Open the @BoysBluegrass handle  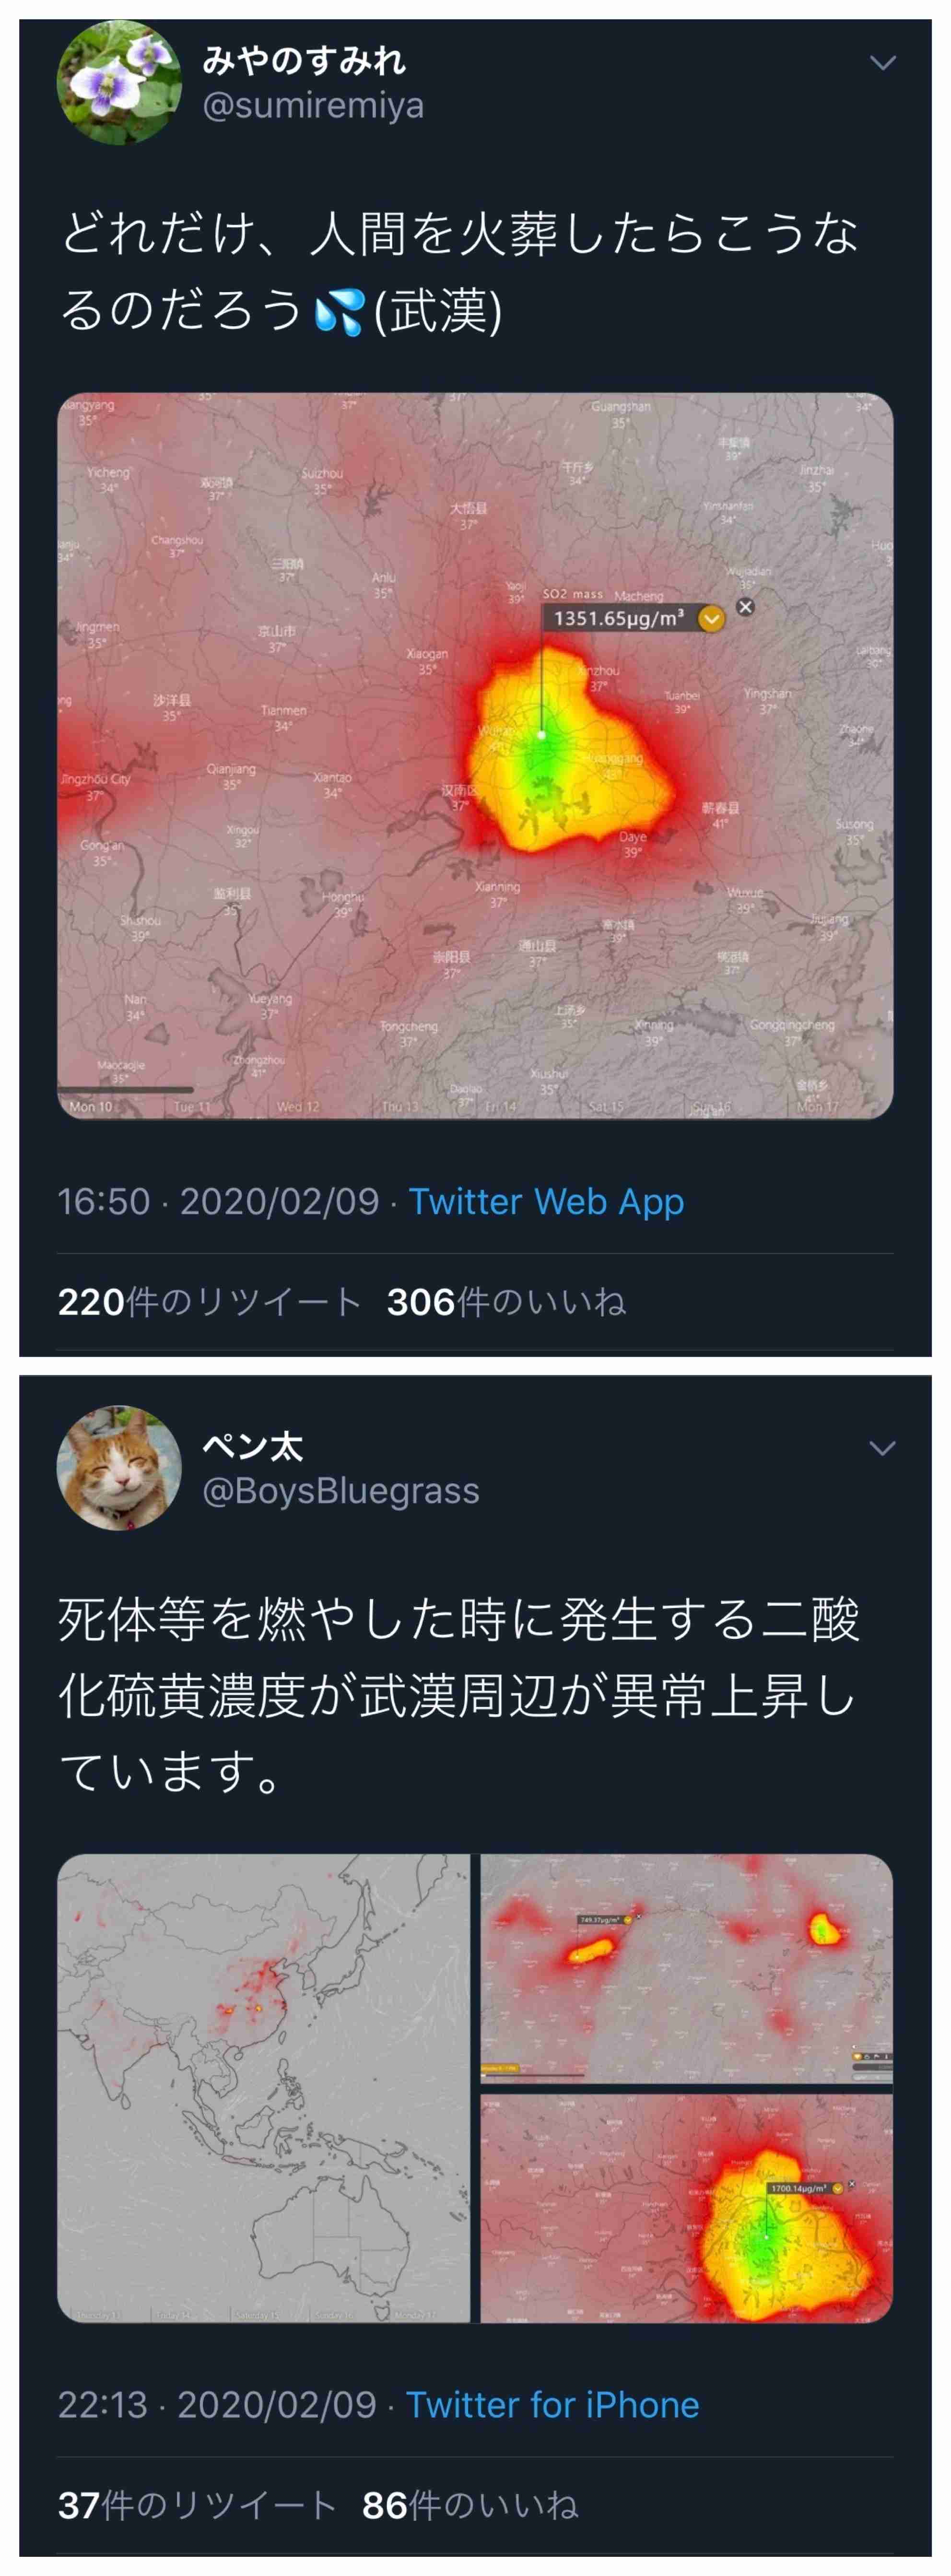[341, 1491]
